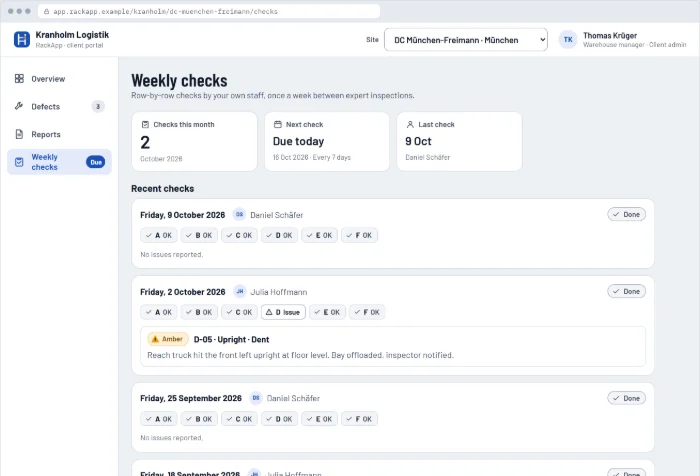Click the Kranholm Logistik logo icon
Screen dimensions: 700x476
tap(21, 39)
